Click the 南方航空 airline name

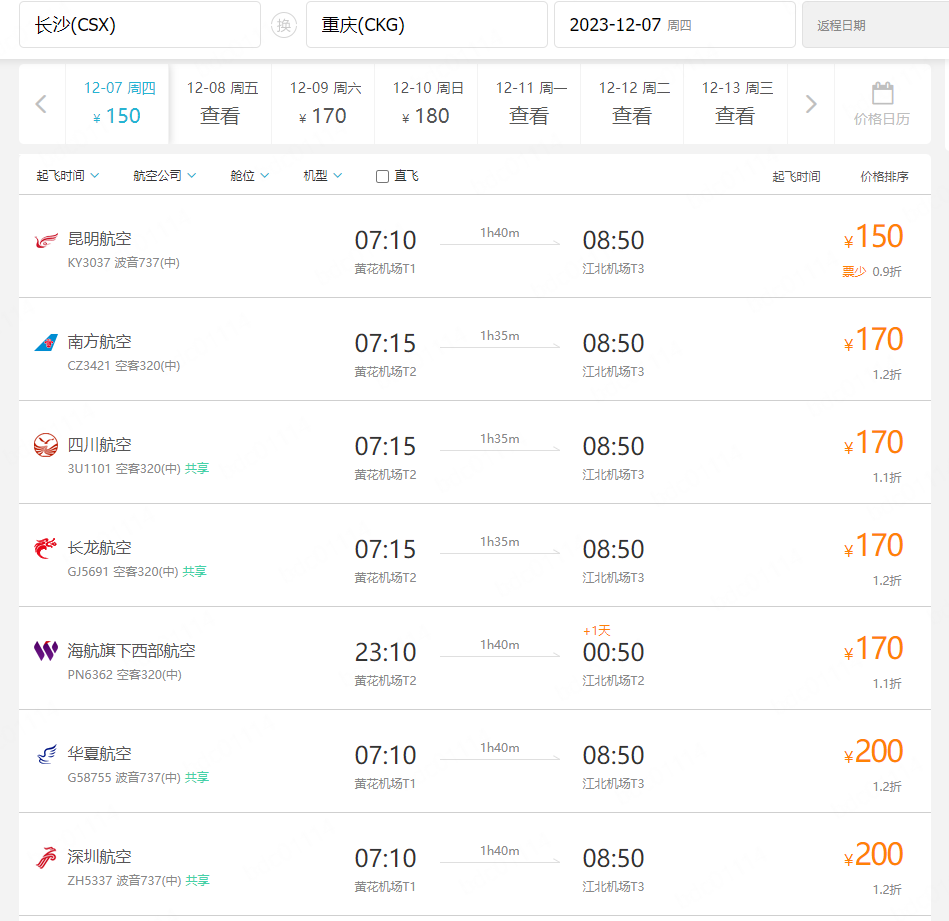tap(99, 342)
